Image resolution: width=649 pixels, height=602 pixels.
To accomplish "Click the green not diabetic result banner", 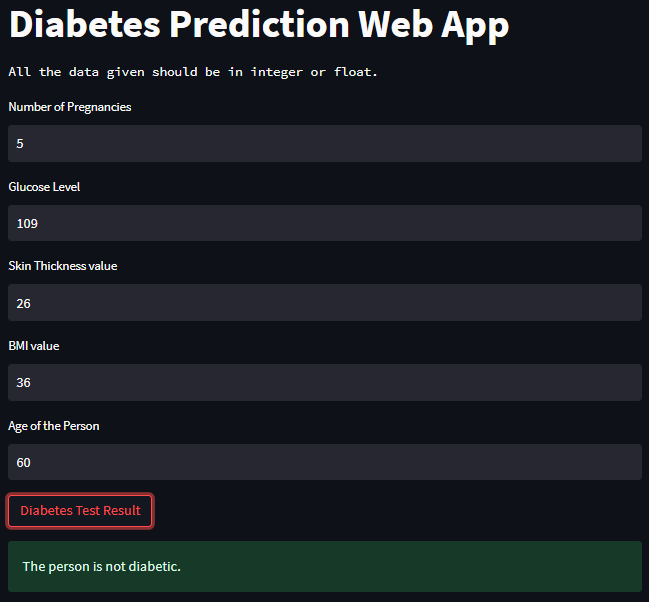I will coord(325,566).
